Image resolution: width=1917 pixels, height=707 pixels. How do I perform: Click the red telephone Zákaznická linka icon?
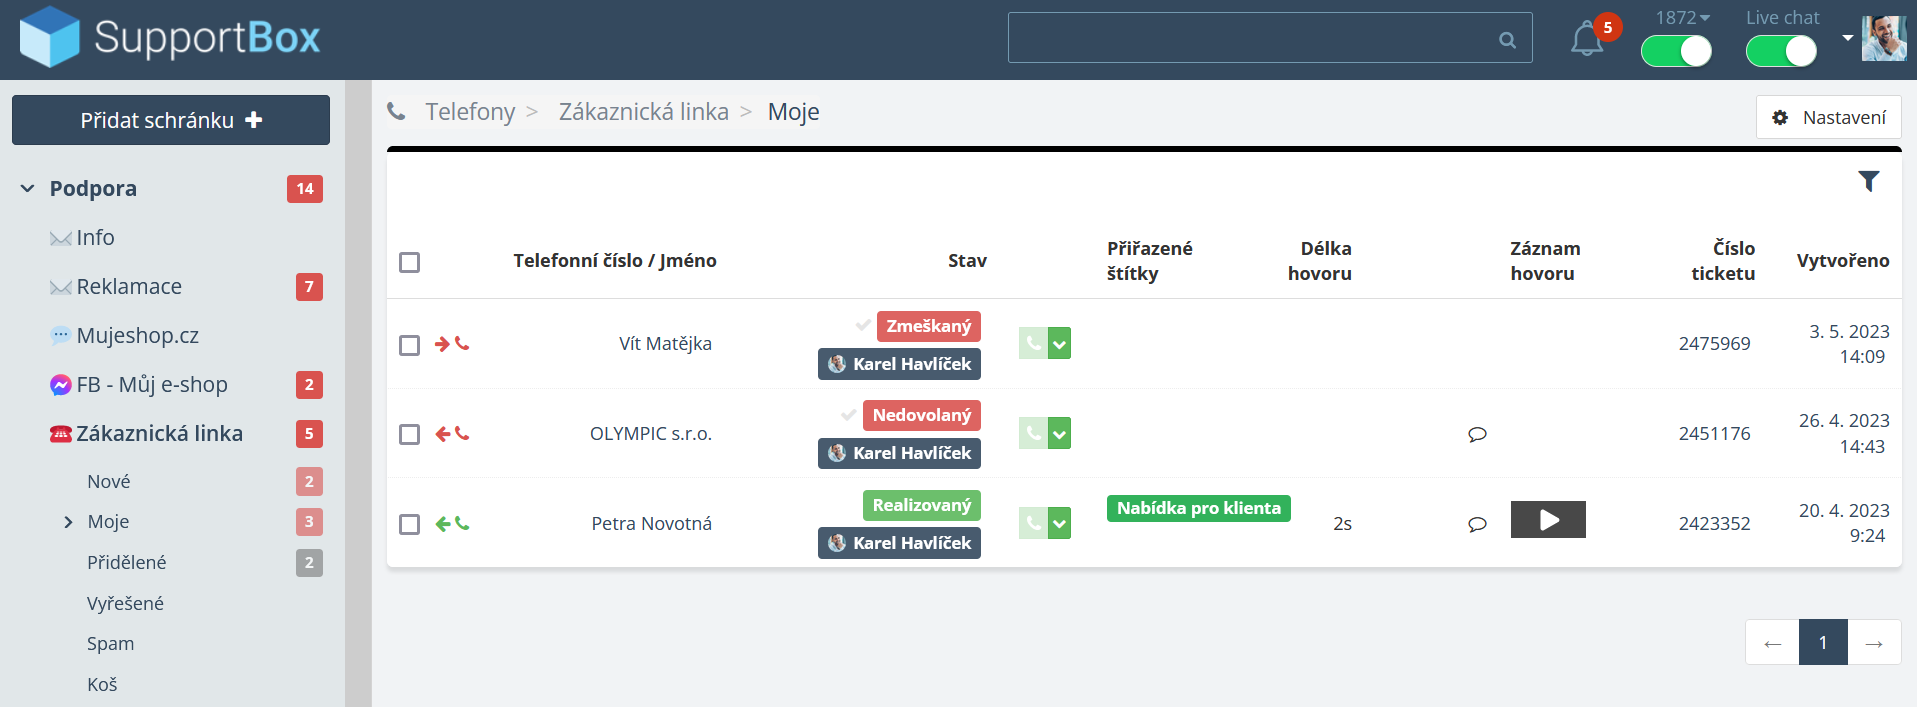click(60, 434)
